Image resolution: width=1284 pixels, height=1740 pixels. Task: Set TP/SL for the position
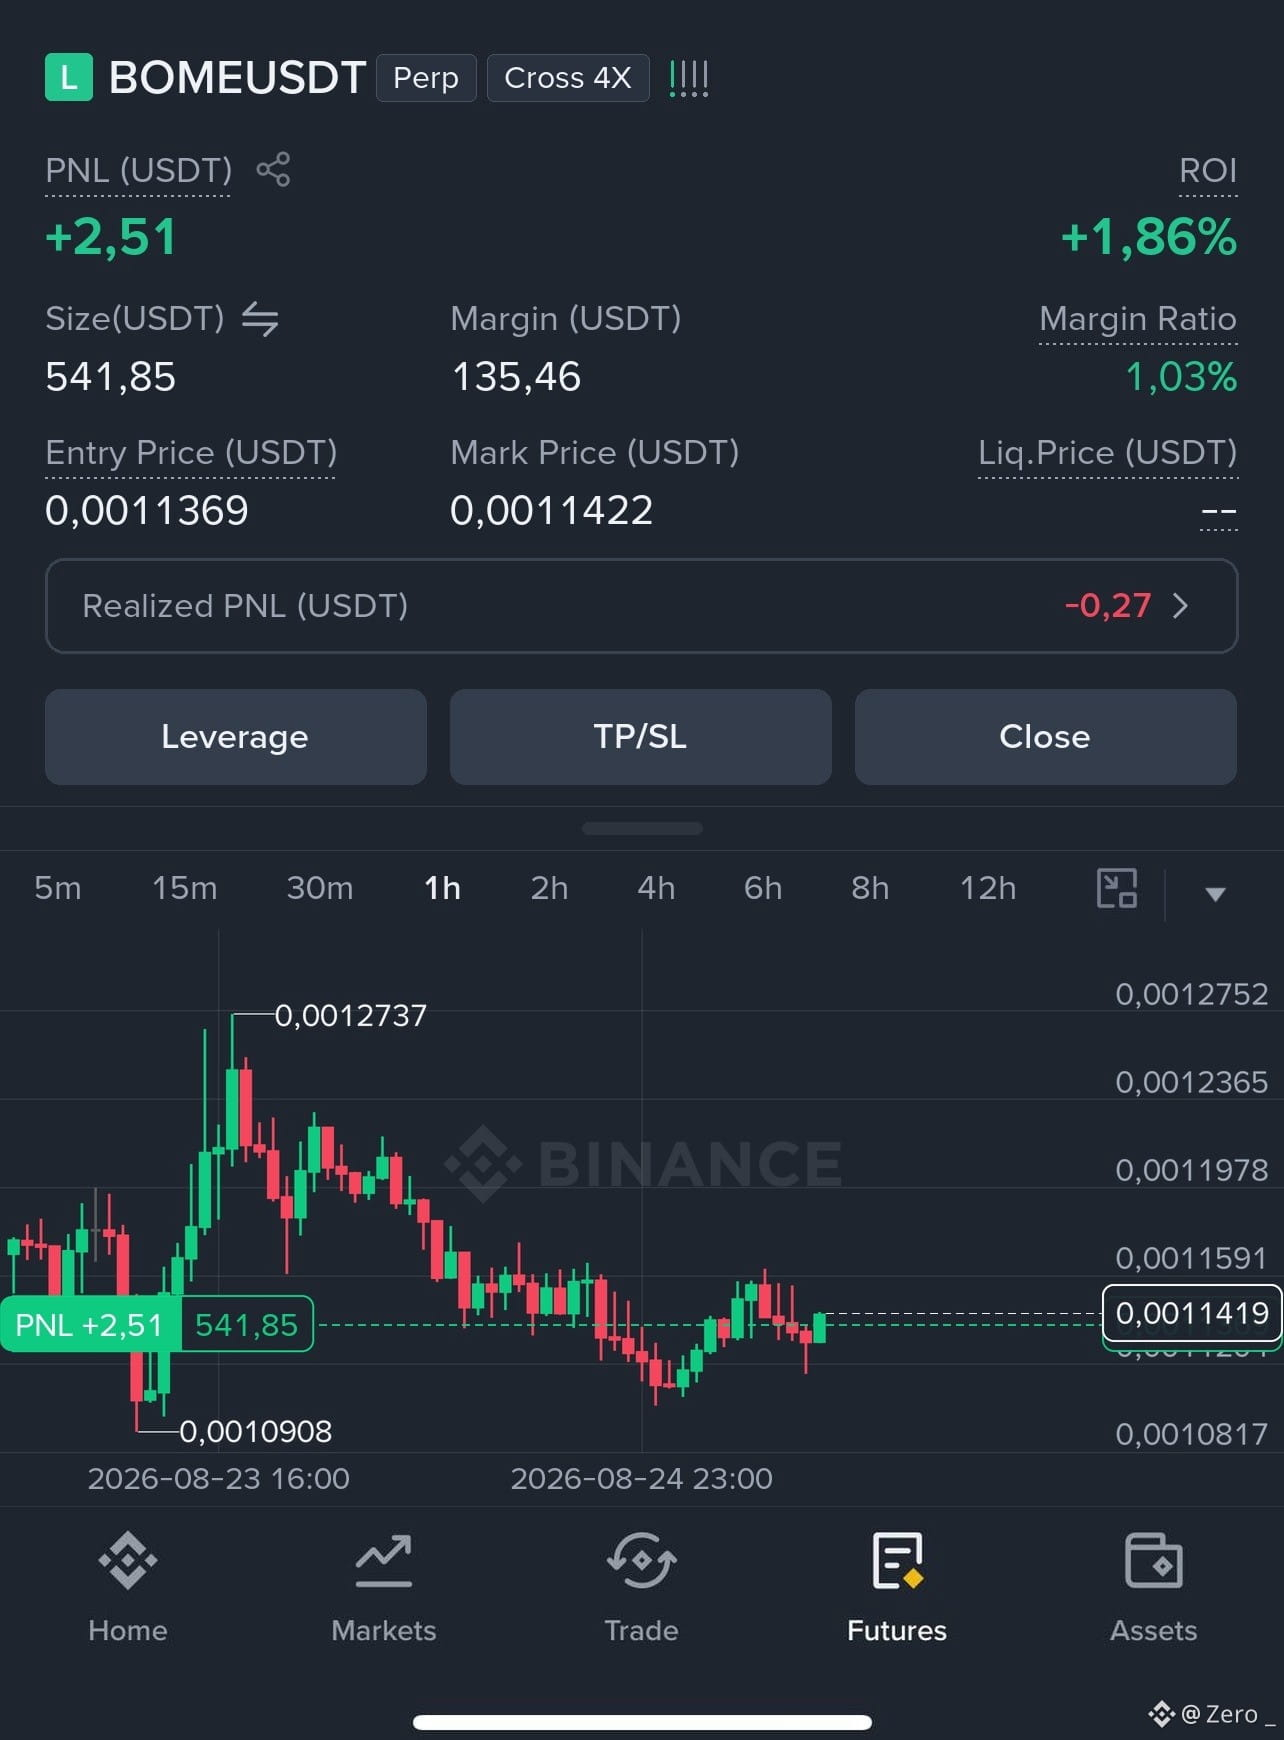click(641, 737)
